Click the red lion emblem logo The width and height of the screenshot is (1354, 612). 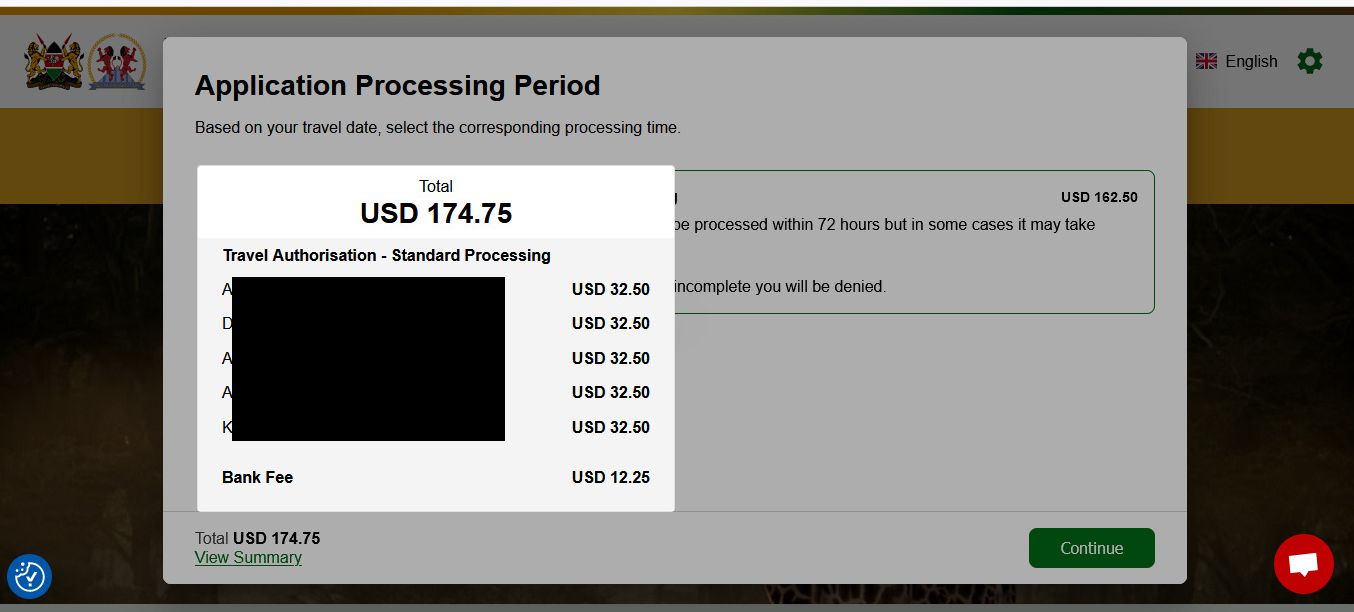[x=117, y=63]
